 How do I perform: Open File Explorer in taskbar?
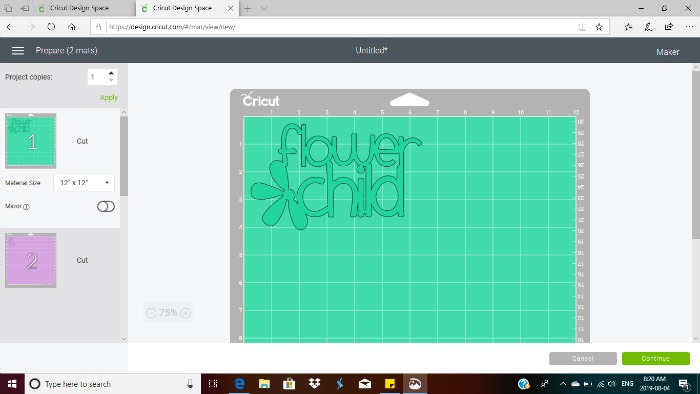(264, 383)
